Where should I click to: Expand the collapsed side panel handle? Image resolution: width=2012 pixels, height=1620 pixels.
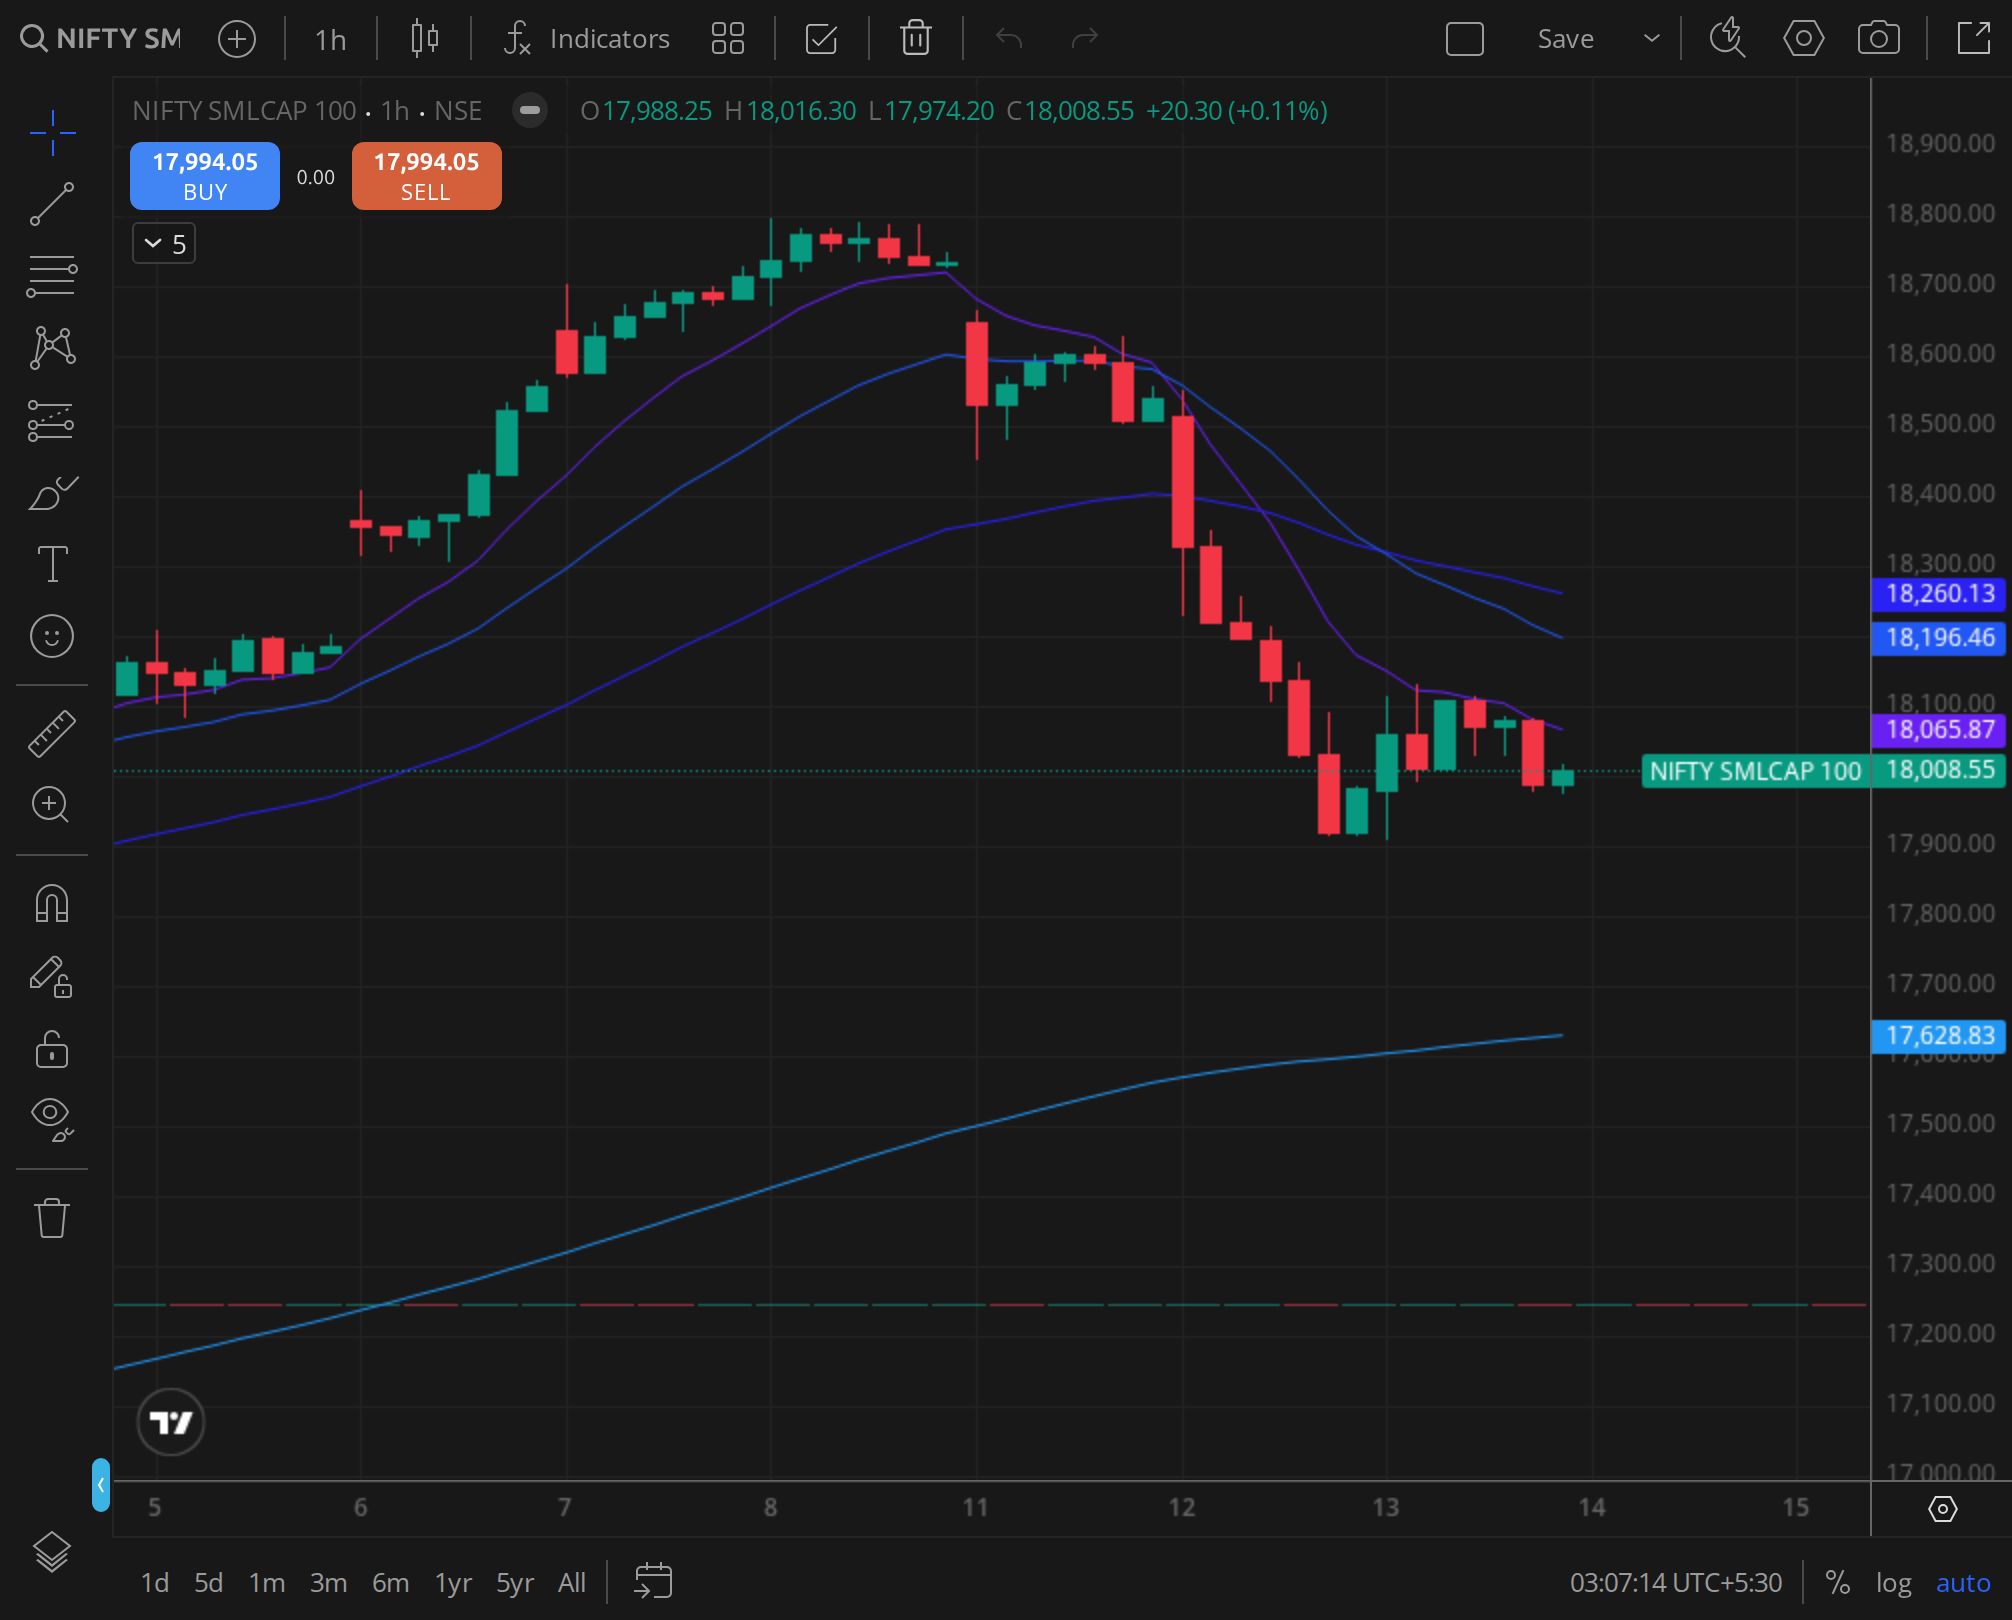(x=100, y=1485)
